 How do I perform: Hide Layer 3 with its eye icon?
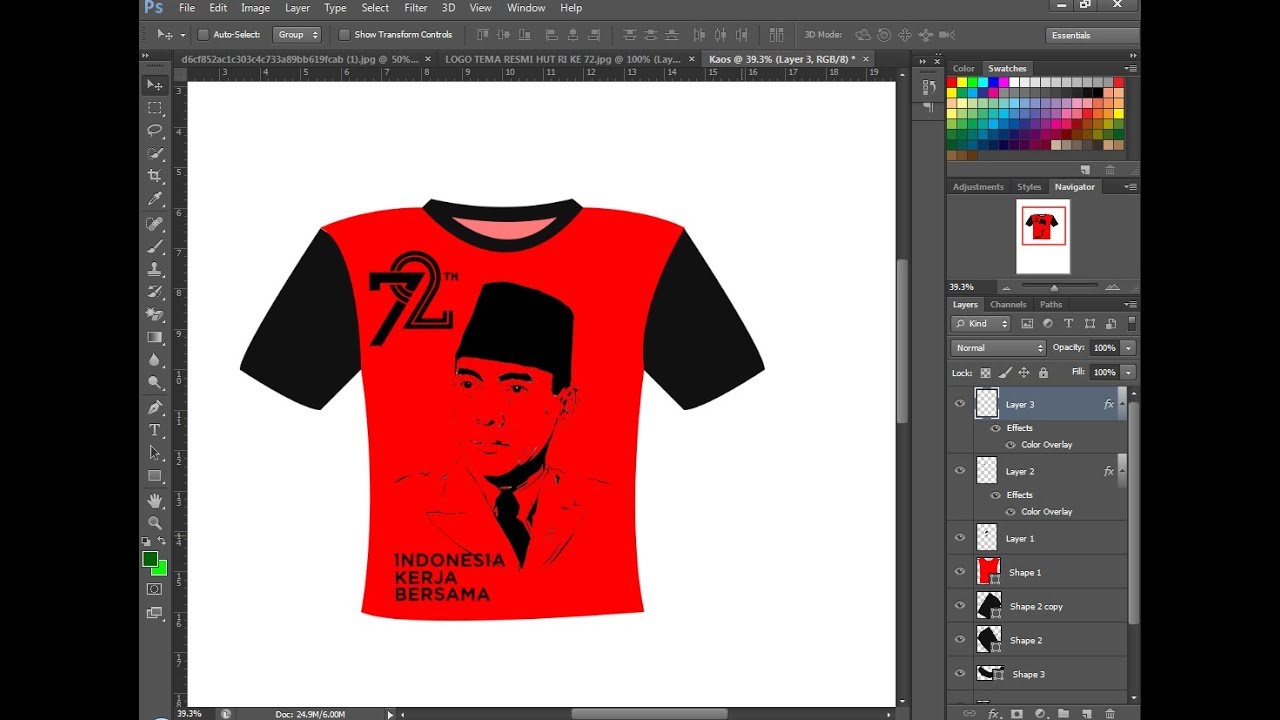(960, 404)
